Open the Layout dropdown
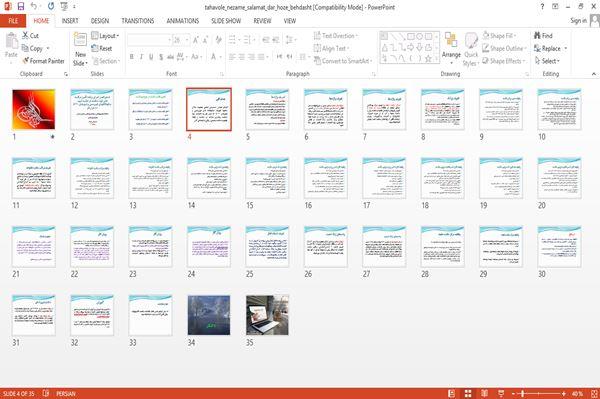Screen dimensions: 600x399 coord(105,36)
